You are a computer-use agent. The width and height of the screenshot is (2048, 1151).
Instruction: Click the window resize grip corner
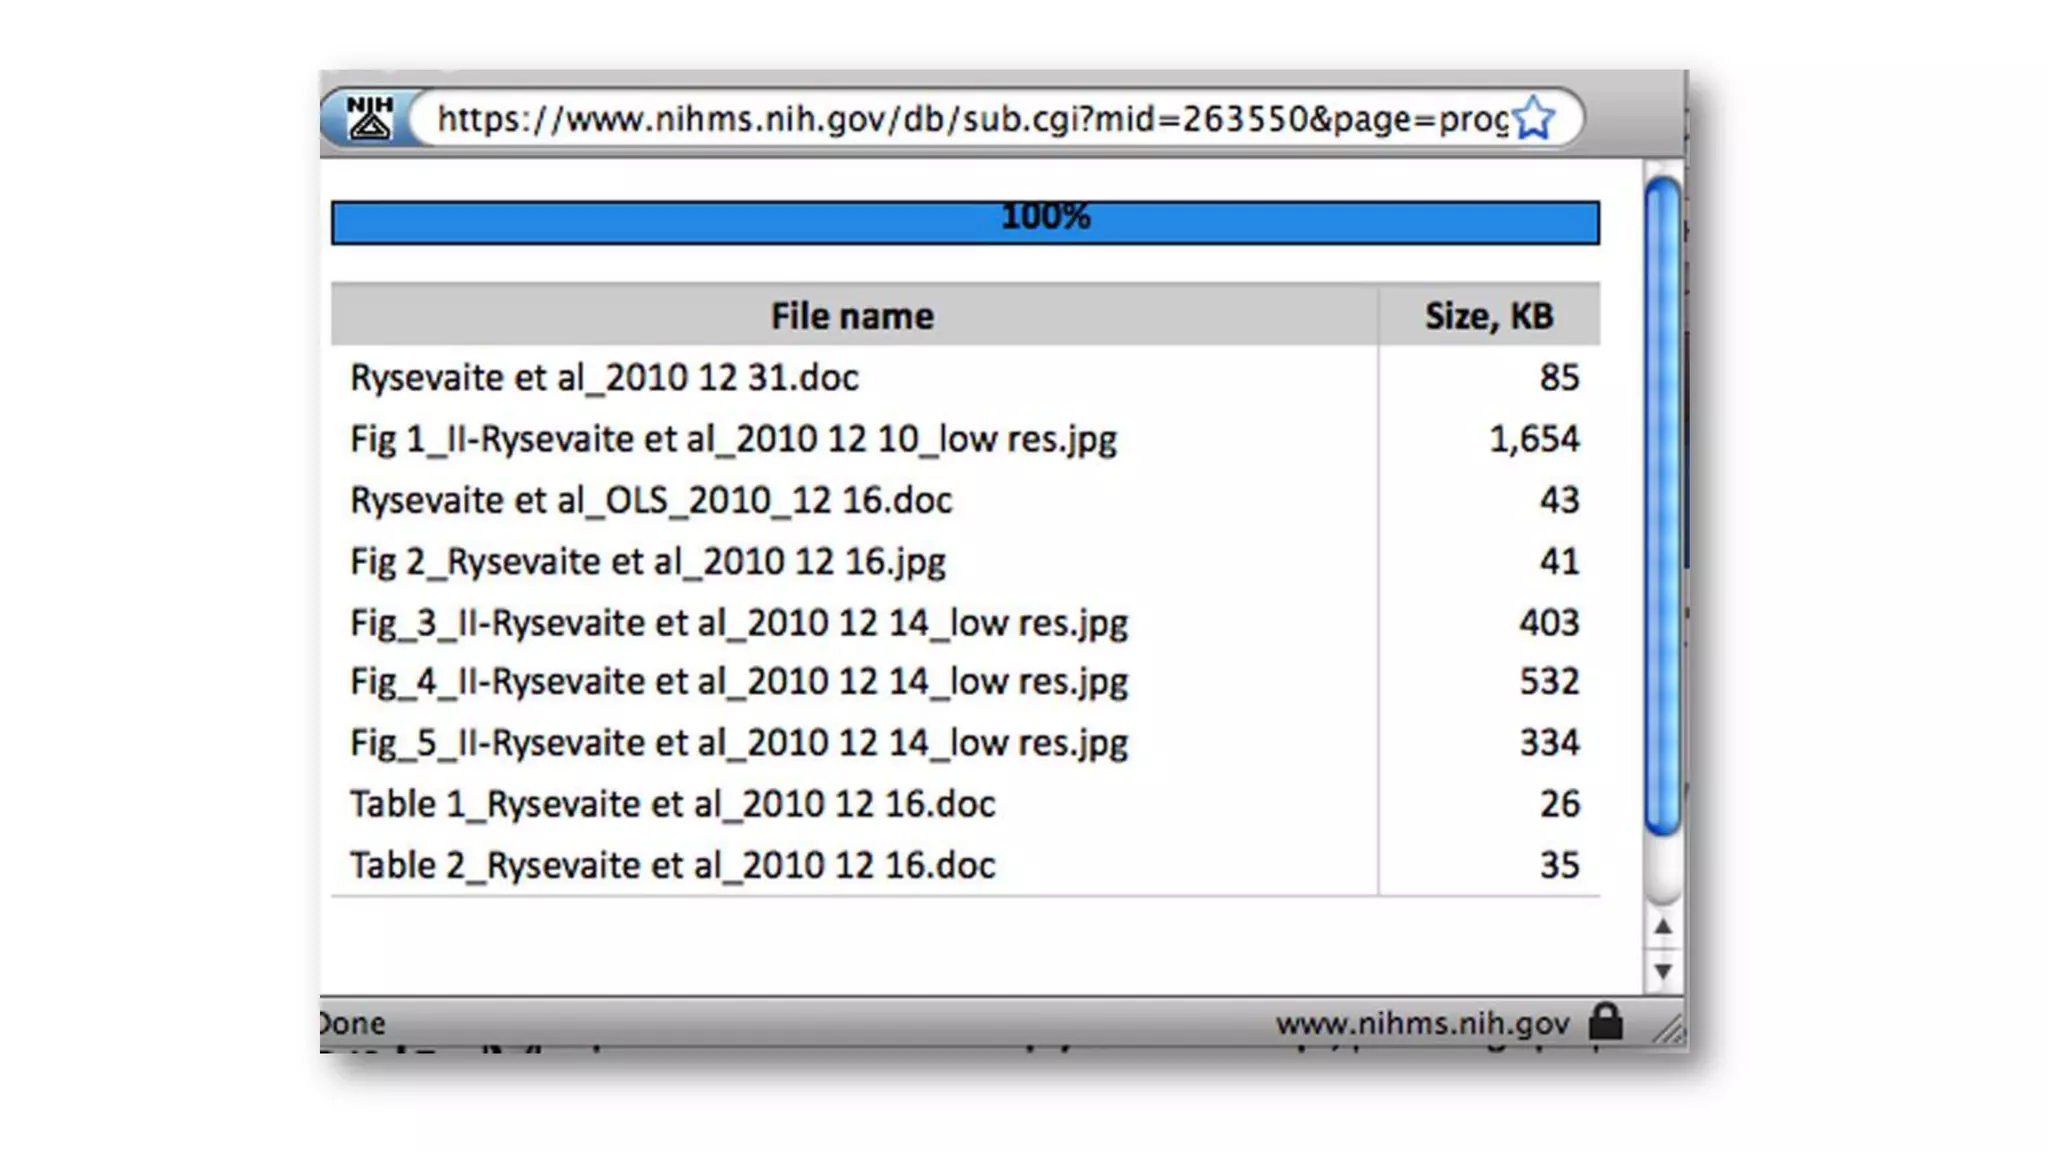coord(1667,1029)
